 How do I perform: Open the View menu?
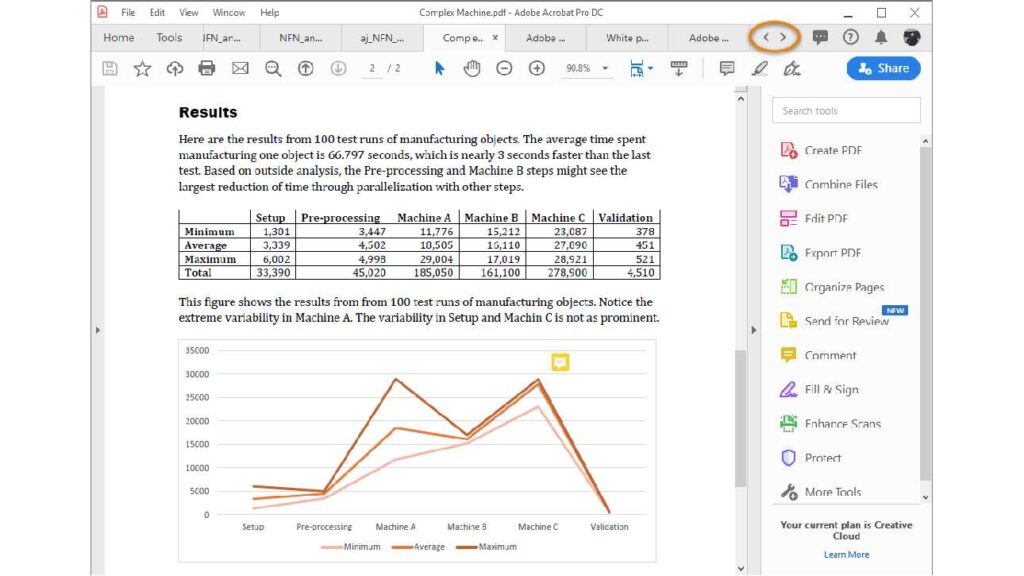188,12
